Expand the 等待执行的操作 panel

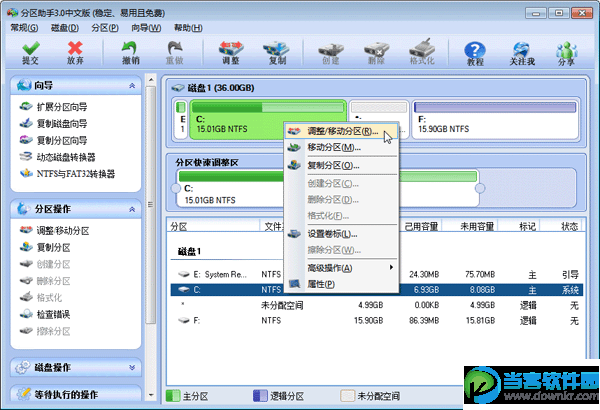point(76,394)
